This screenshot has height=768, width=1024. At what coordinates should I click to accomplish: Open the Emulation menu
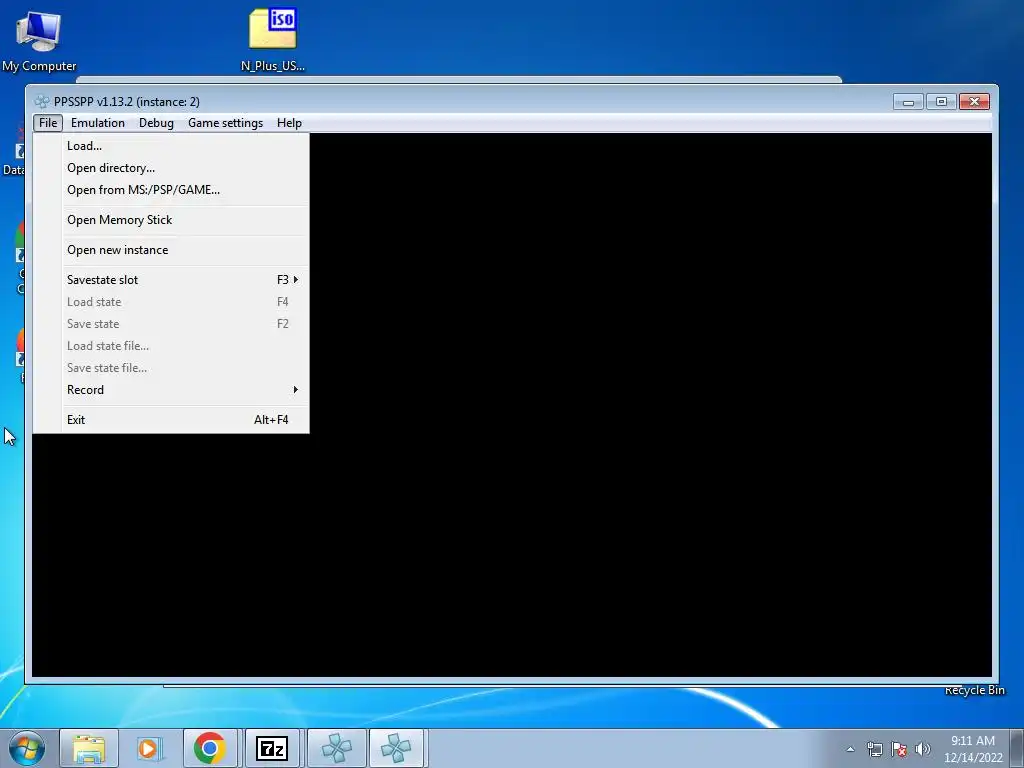98,123
